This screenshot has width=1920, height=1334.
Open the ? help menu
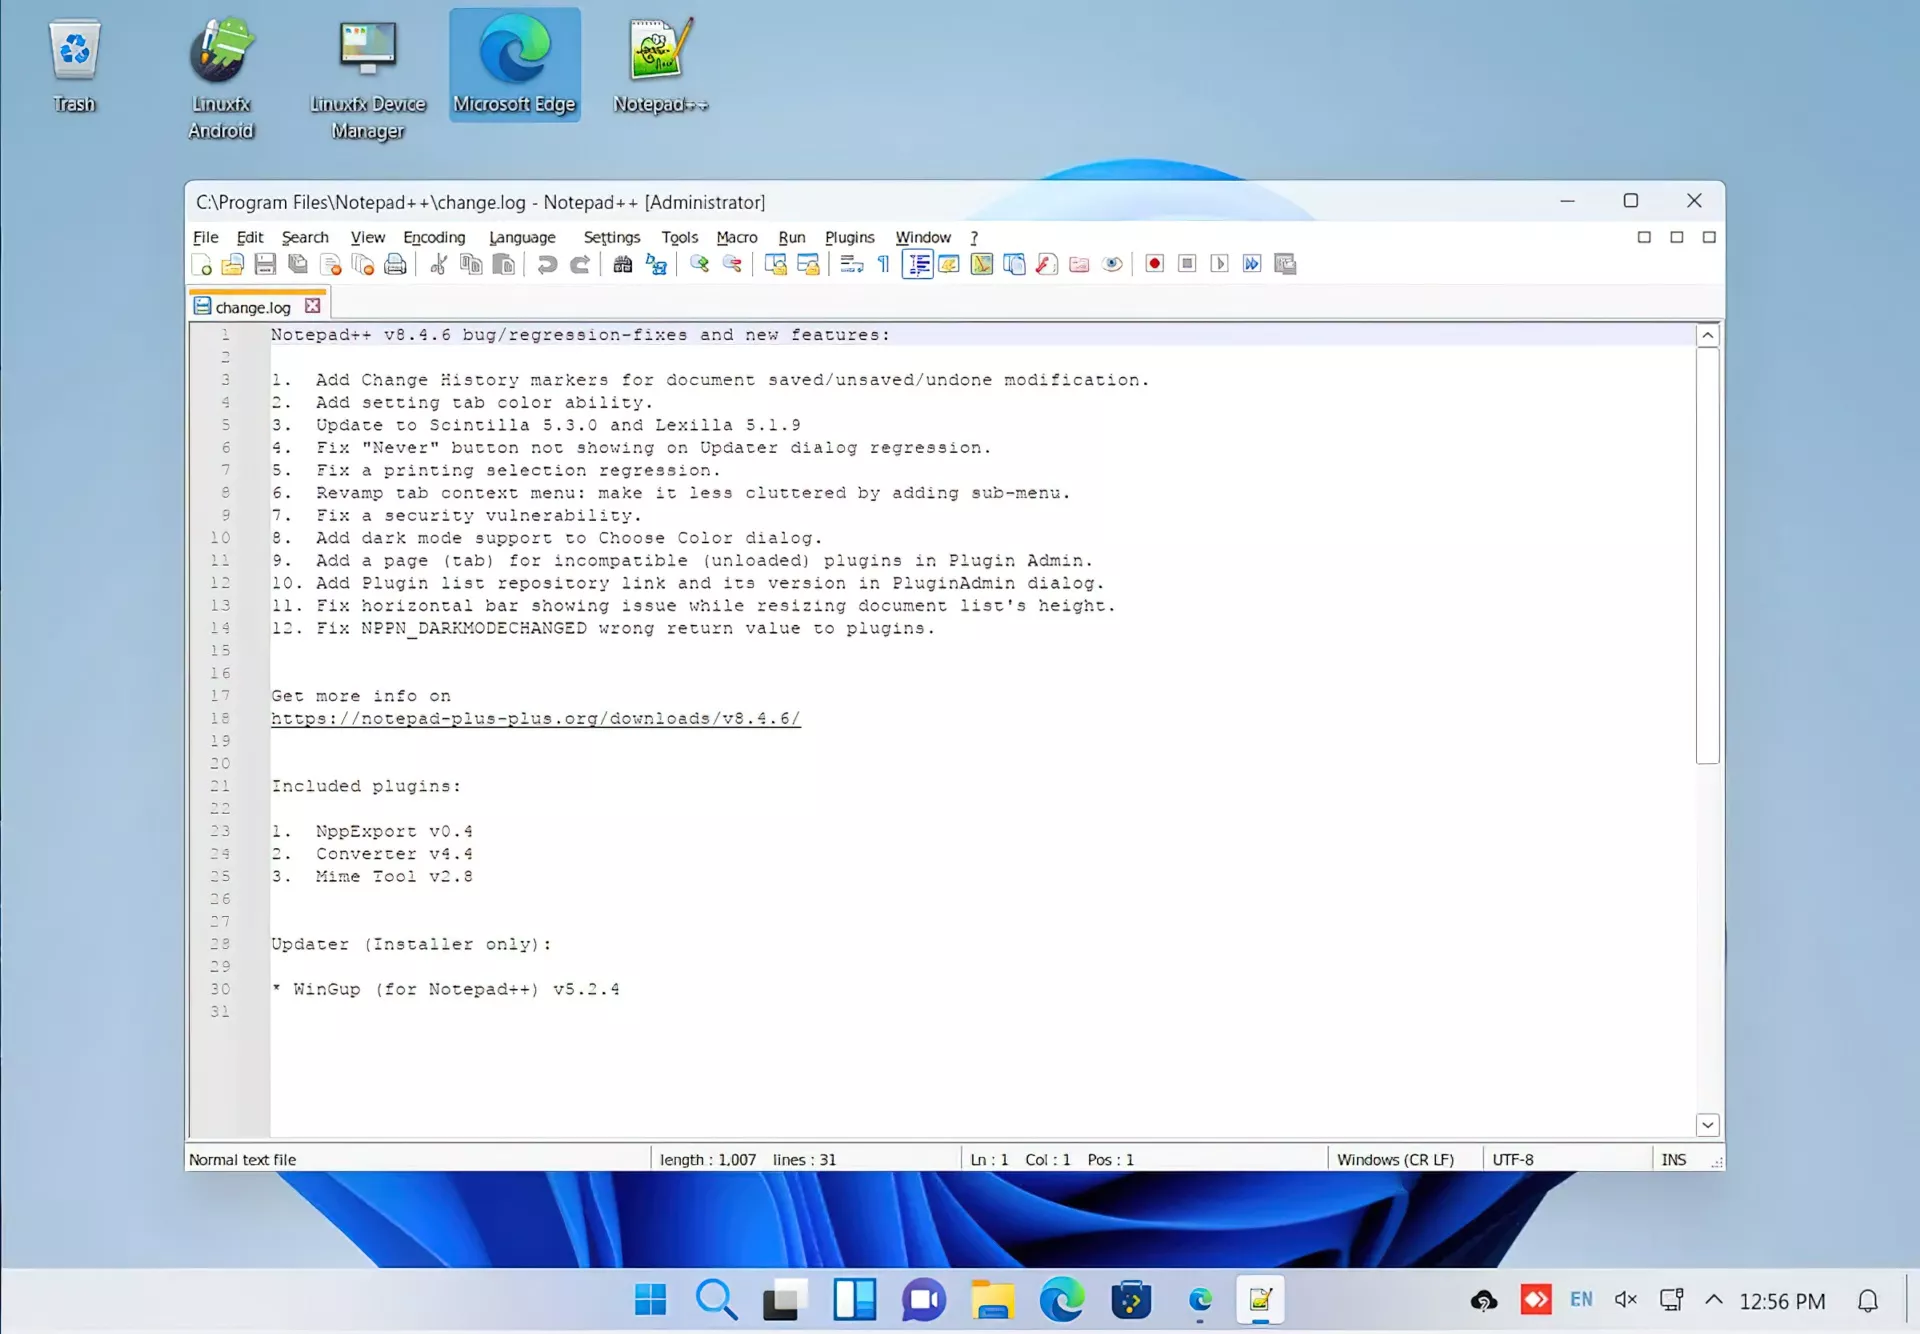pyautogui.click(x=974, y=237)
